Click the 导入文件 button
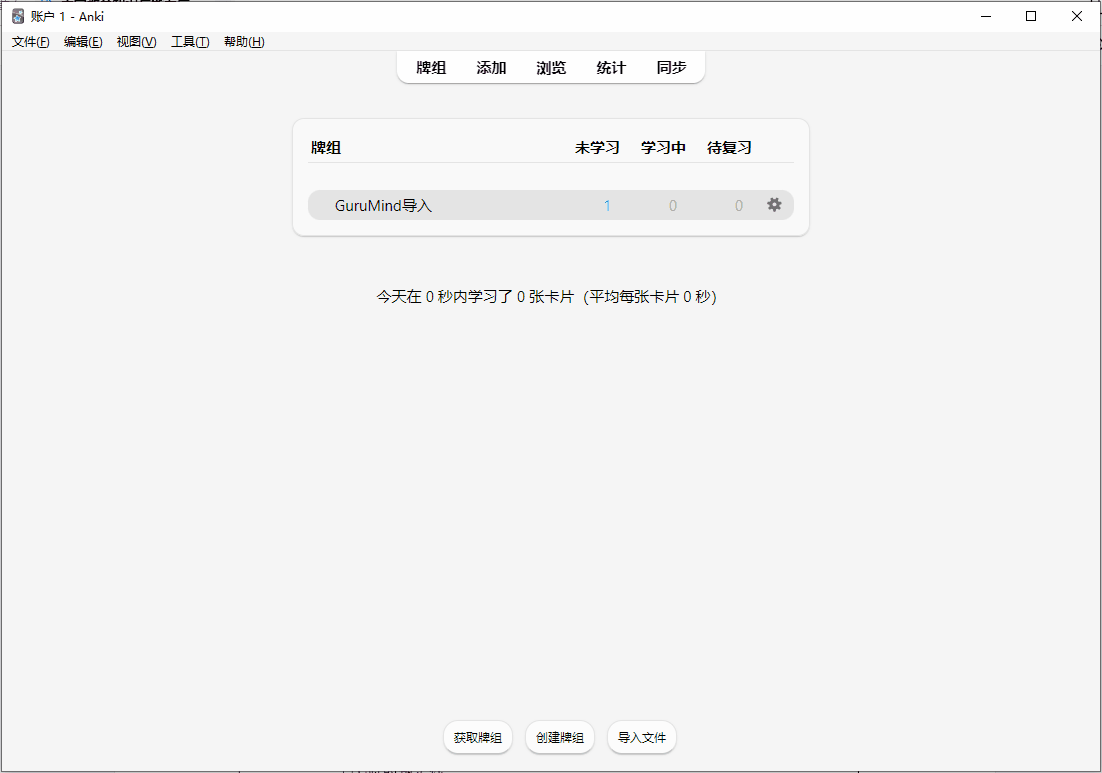 point(642,738)
